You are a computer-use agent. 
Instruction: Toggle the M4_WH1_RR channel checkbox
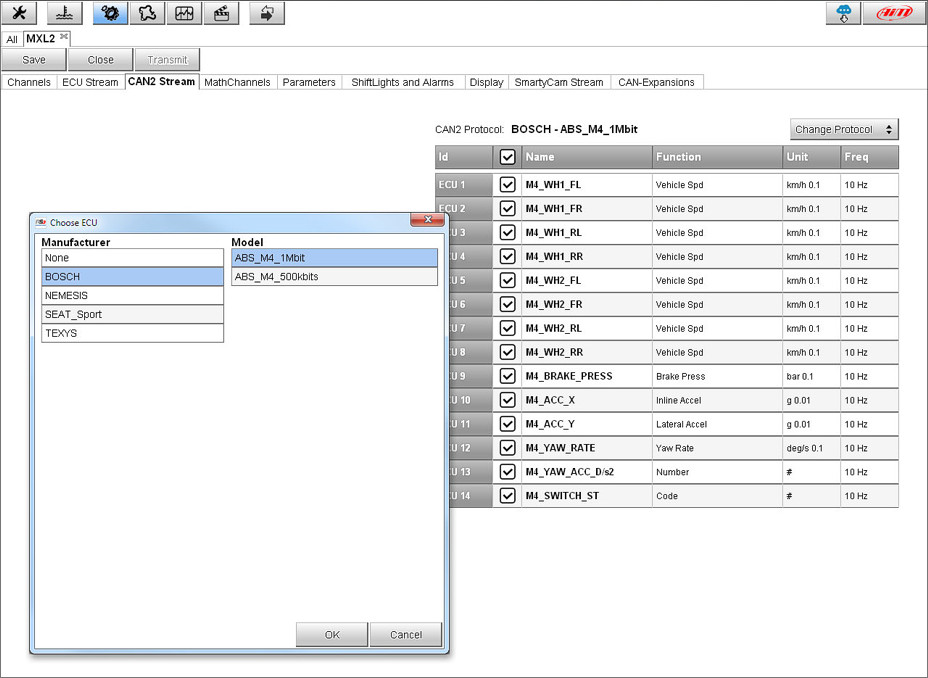[507, 256]
